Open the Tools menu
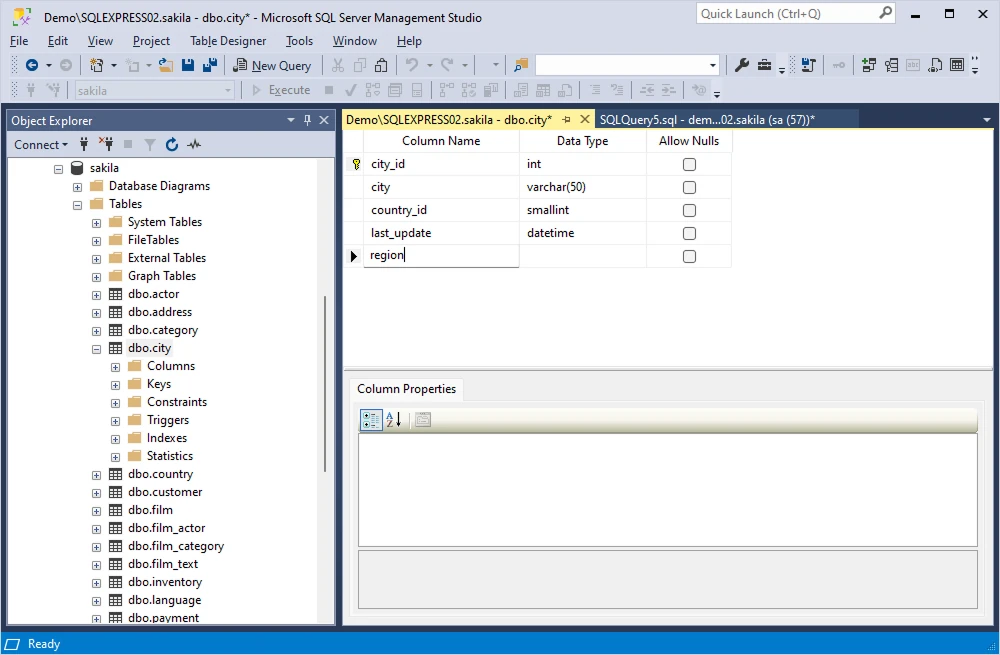1000x655 pixels. (299, 41)
